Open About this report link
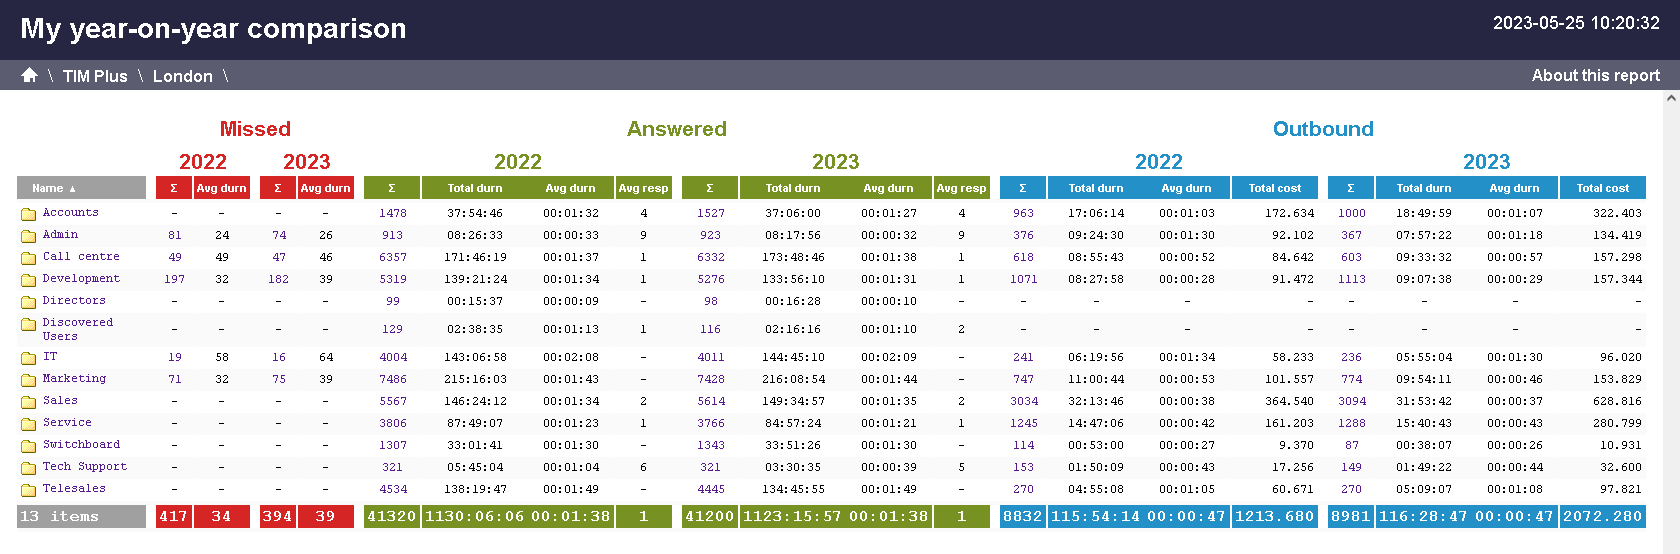 pyautogui.click(x=1595, y=75)
